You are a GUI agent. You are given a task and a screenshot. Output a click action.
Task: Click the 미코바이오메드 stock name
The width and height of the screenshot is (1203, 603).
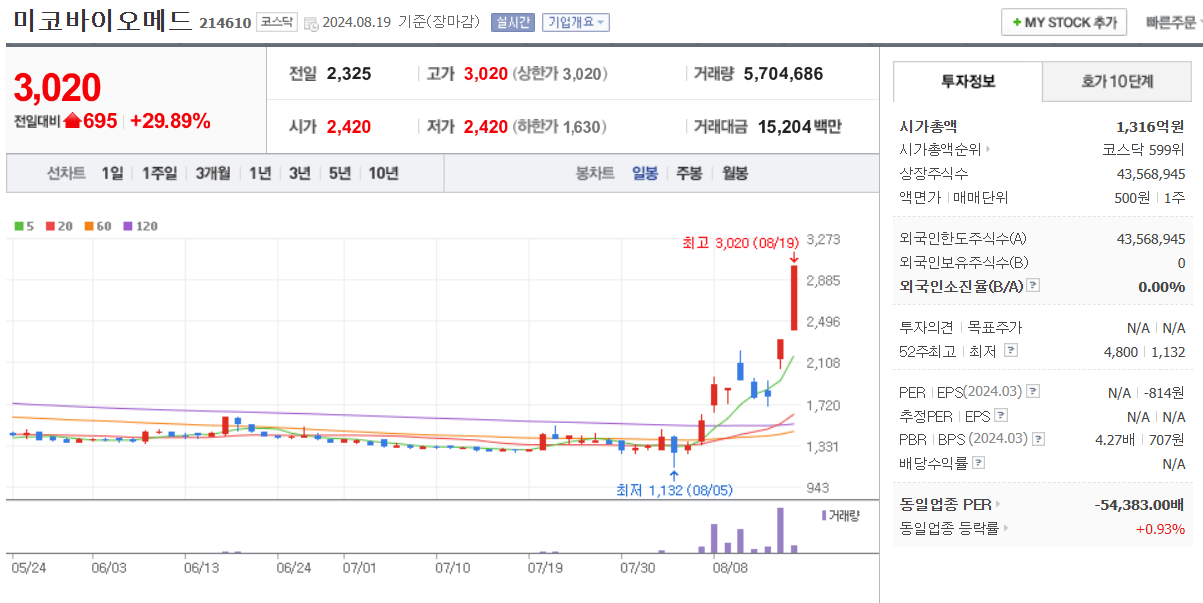click(103, 21)
